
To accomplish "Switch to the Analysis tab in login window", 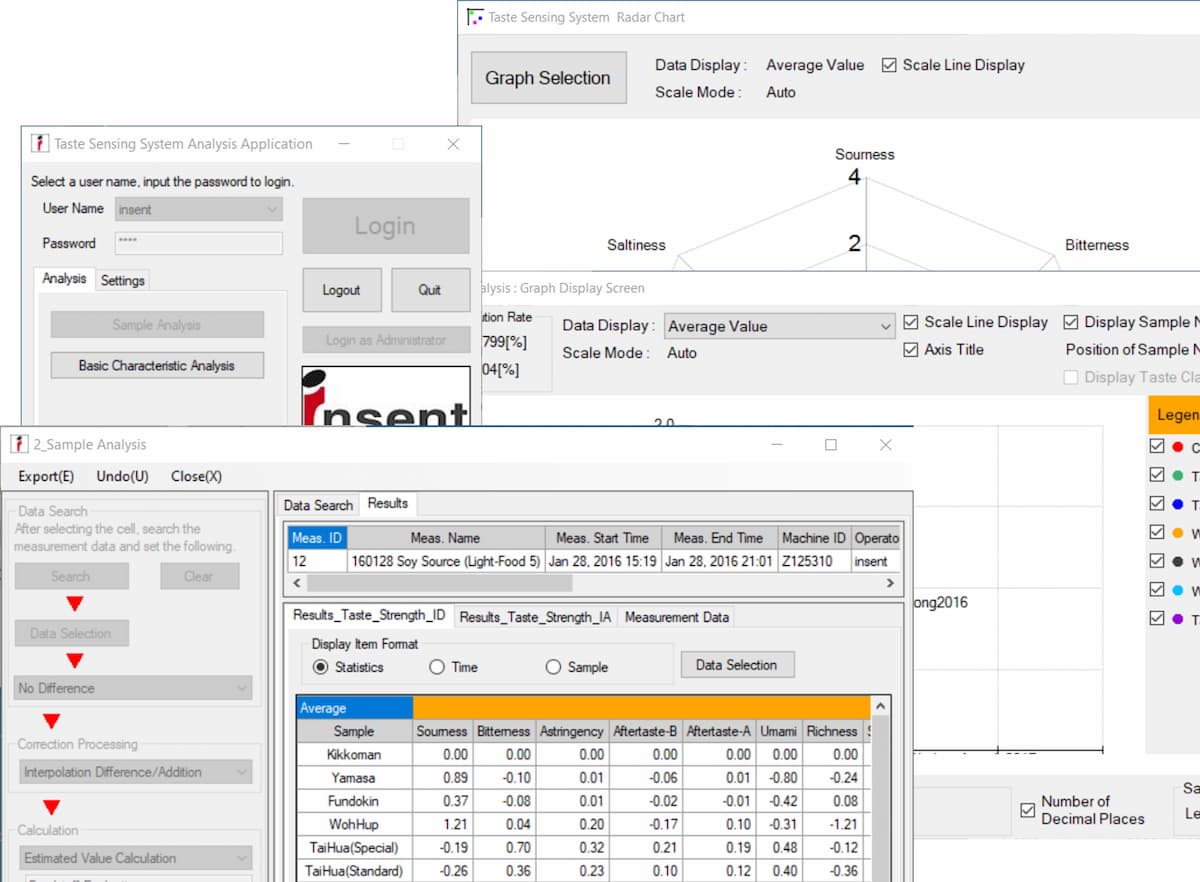I will [x=64, y=279].
